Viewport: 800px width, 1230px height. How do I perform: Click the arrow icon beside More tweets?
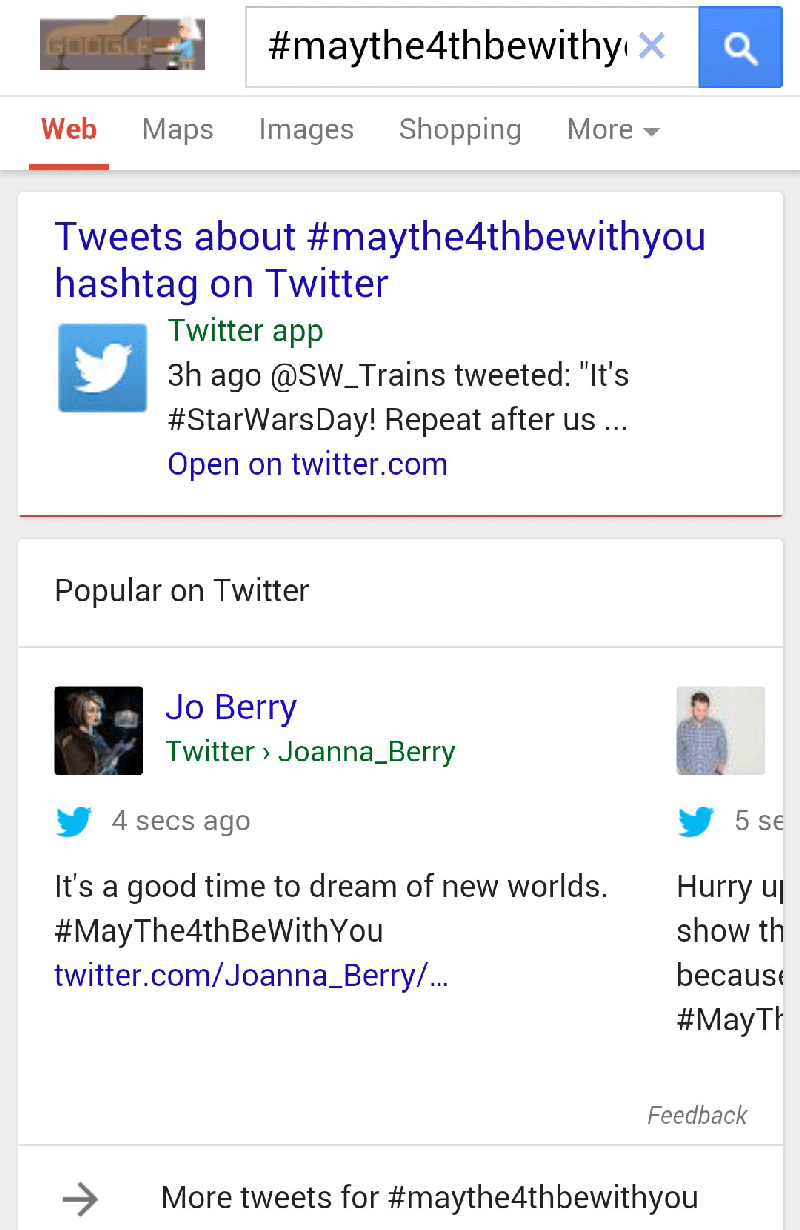pyautogui.click(x=80, y=1198)
